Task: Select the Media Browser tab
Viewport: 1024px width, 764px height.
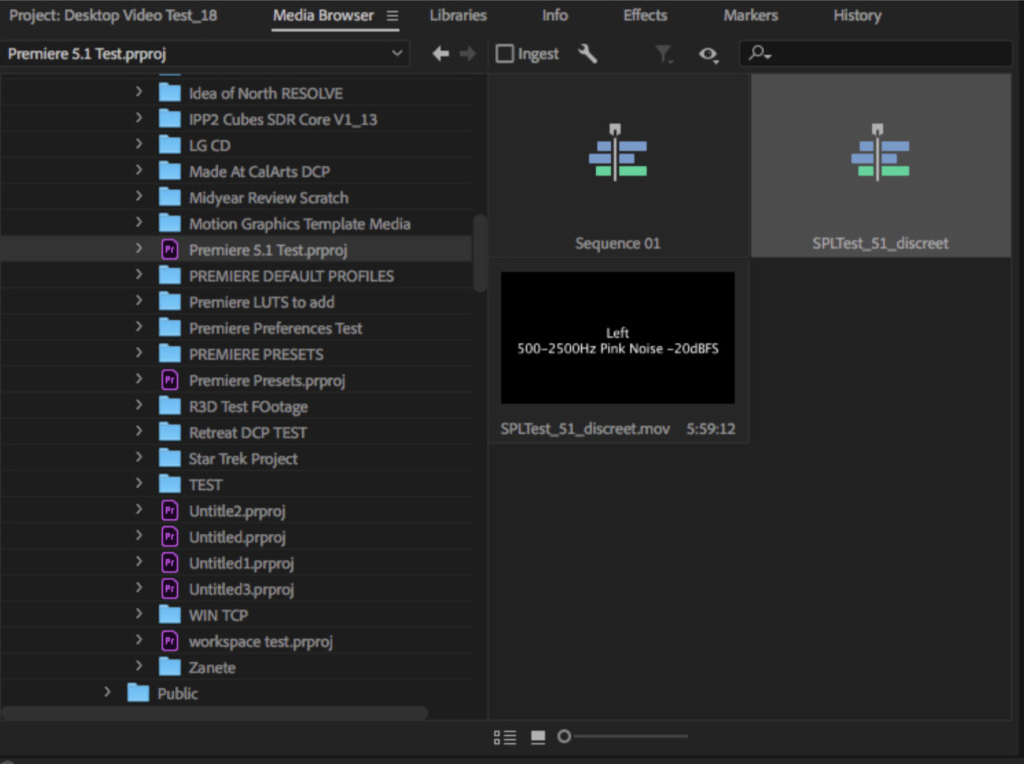Action: (323, 16)
